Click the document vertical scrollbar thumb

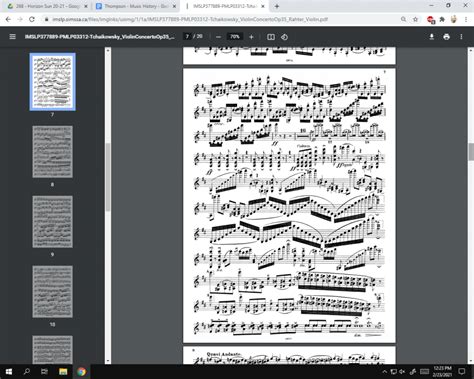(471, 152)
